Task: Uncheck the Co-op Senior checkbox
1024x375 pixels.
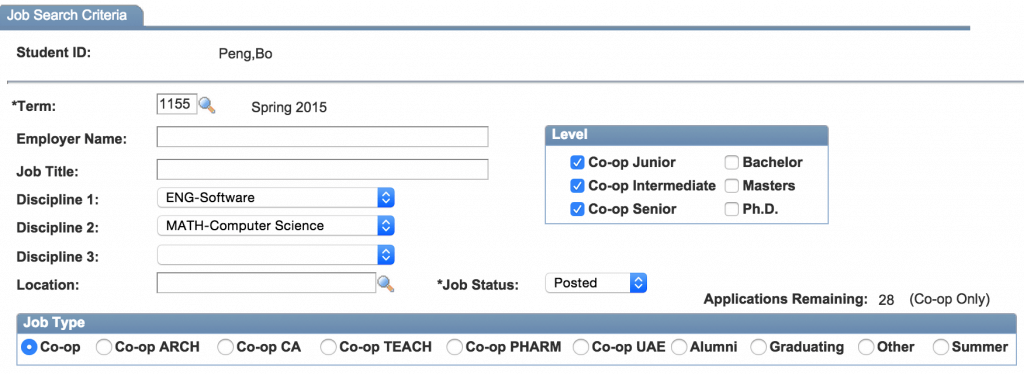Action: tap(577, 210)
